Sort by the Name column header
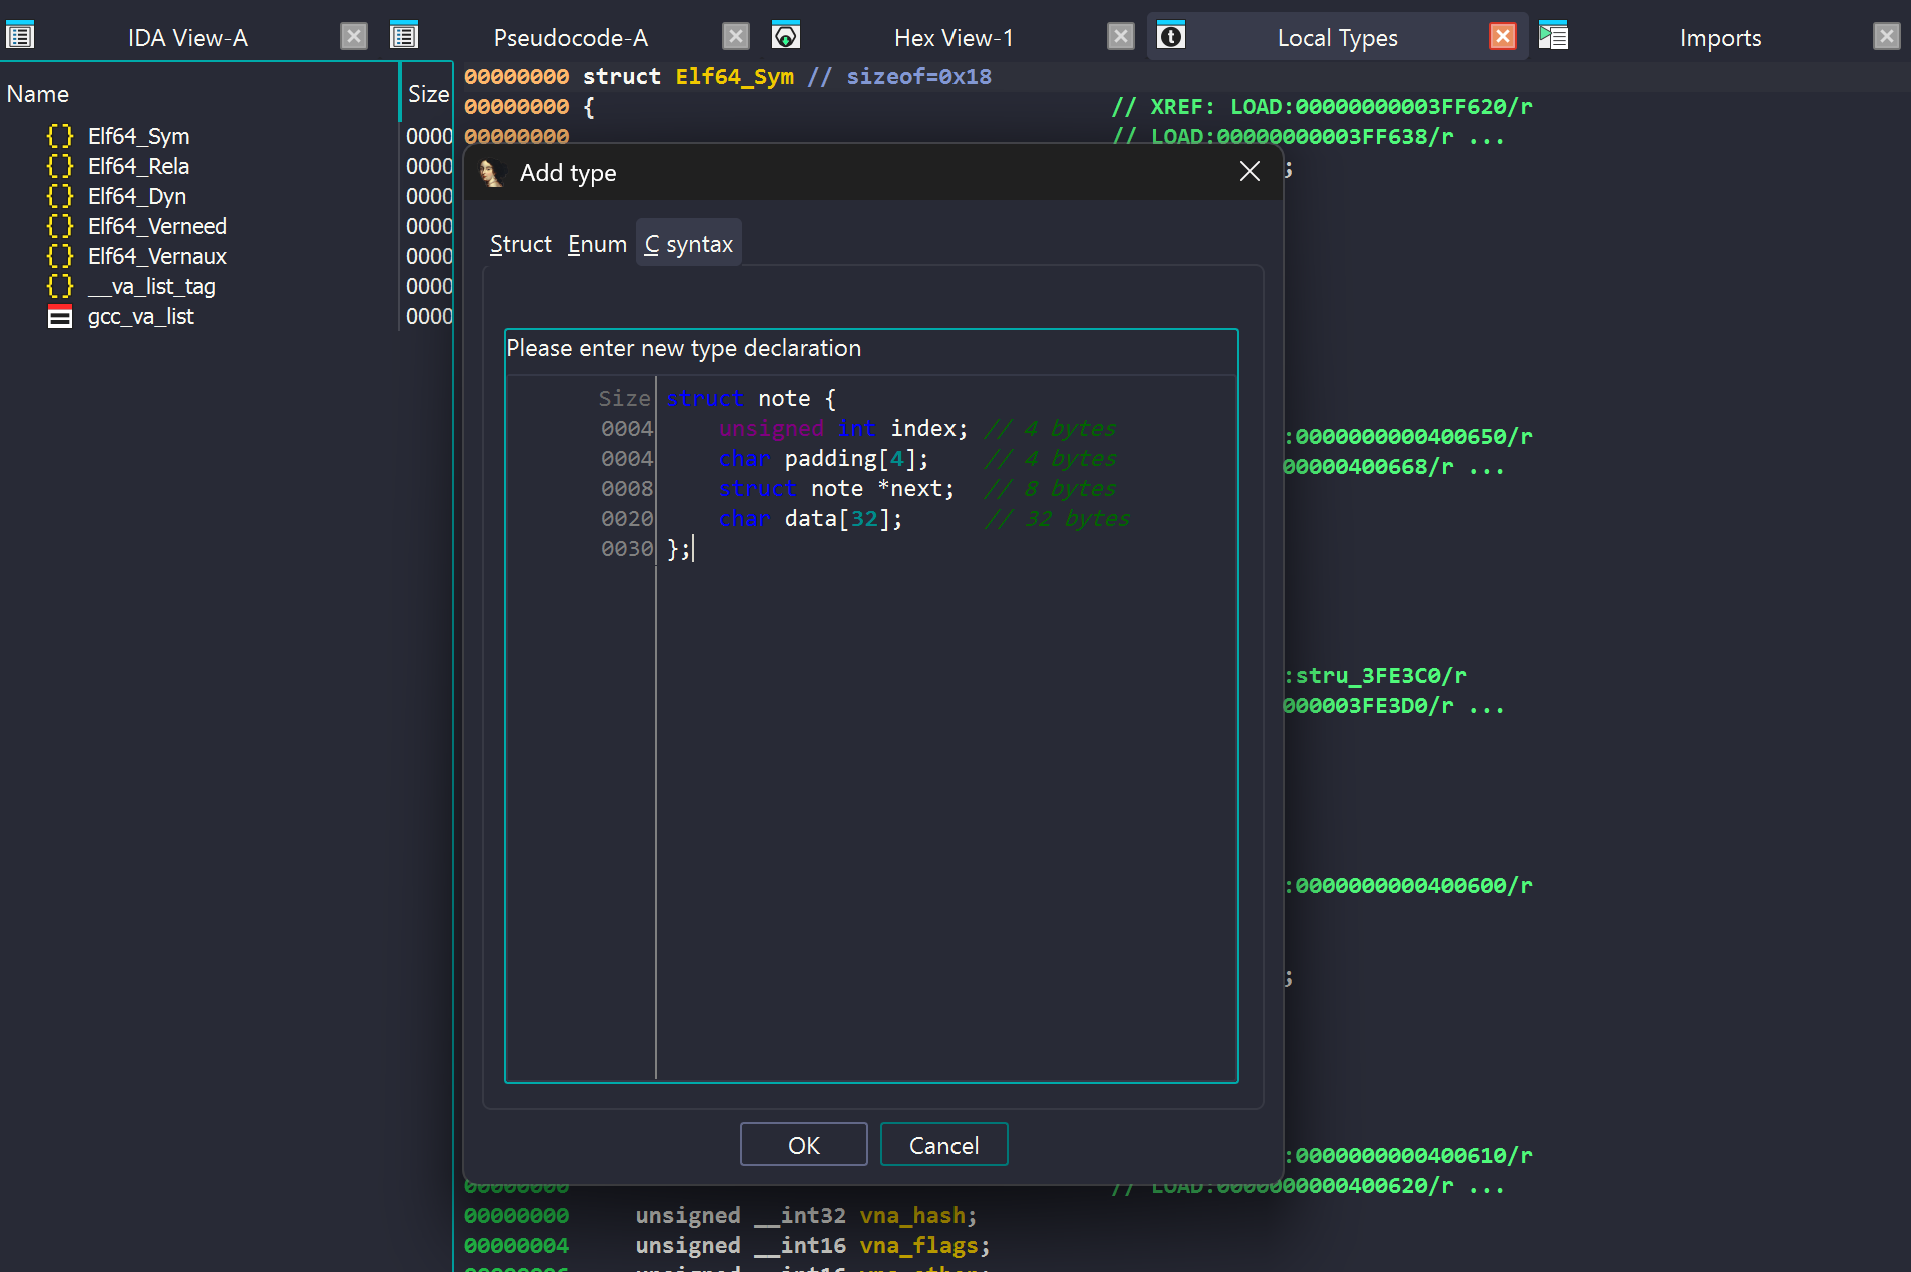The width and height of the screenshot is (1911, 1272). (38, 94)
